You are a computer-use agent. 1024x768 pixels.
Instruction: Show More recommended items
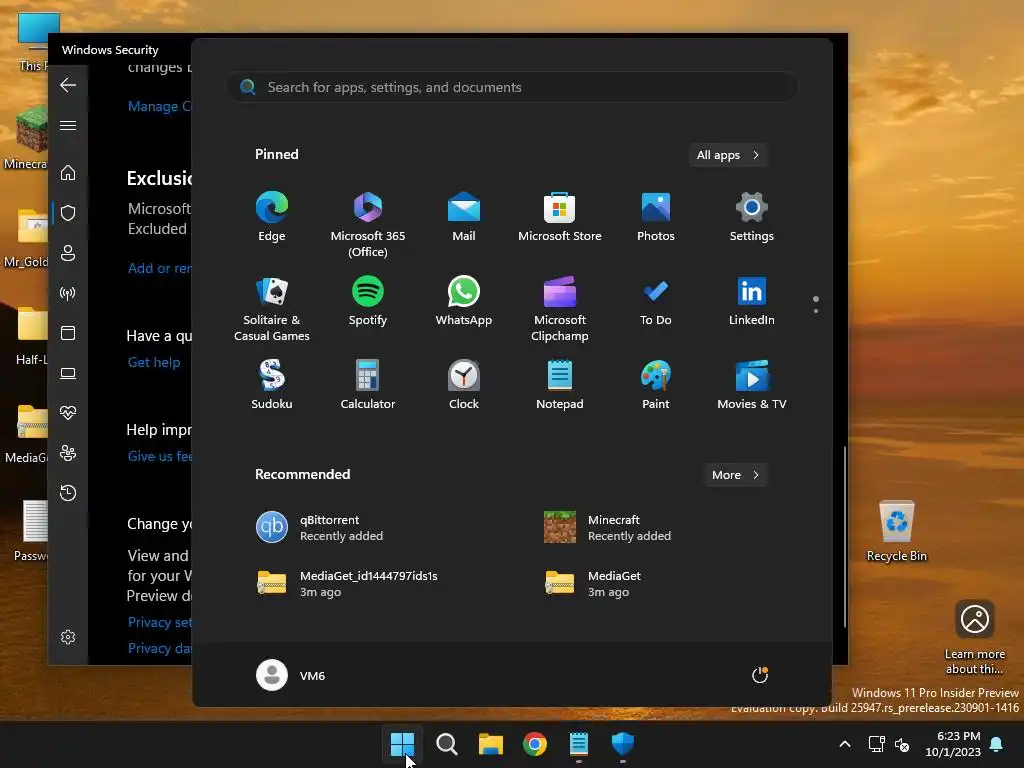coord(735,475)
